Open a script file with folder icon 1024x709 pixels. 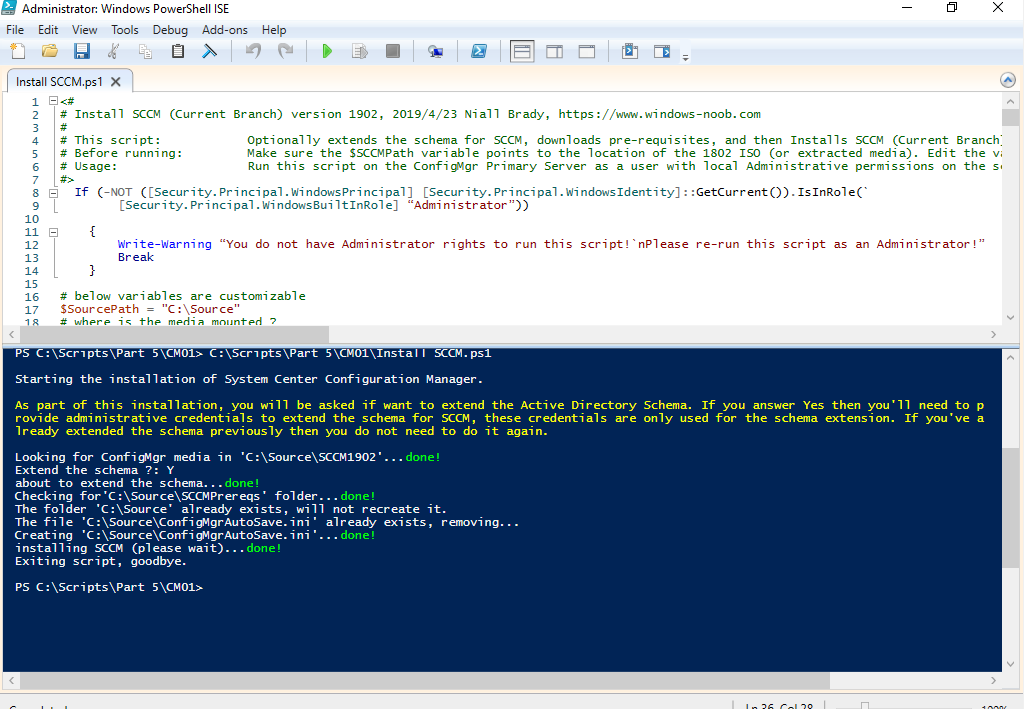click(49, 51)
